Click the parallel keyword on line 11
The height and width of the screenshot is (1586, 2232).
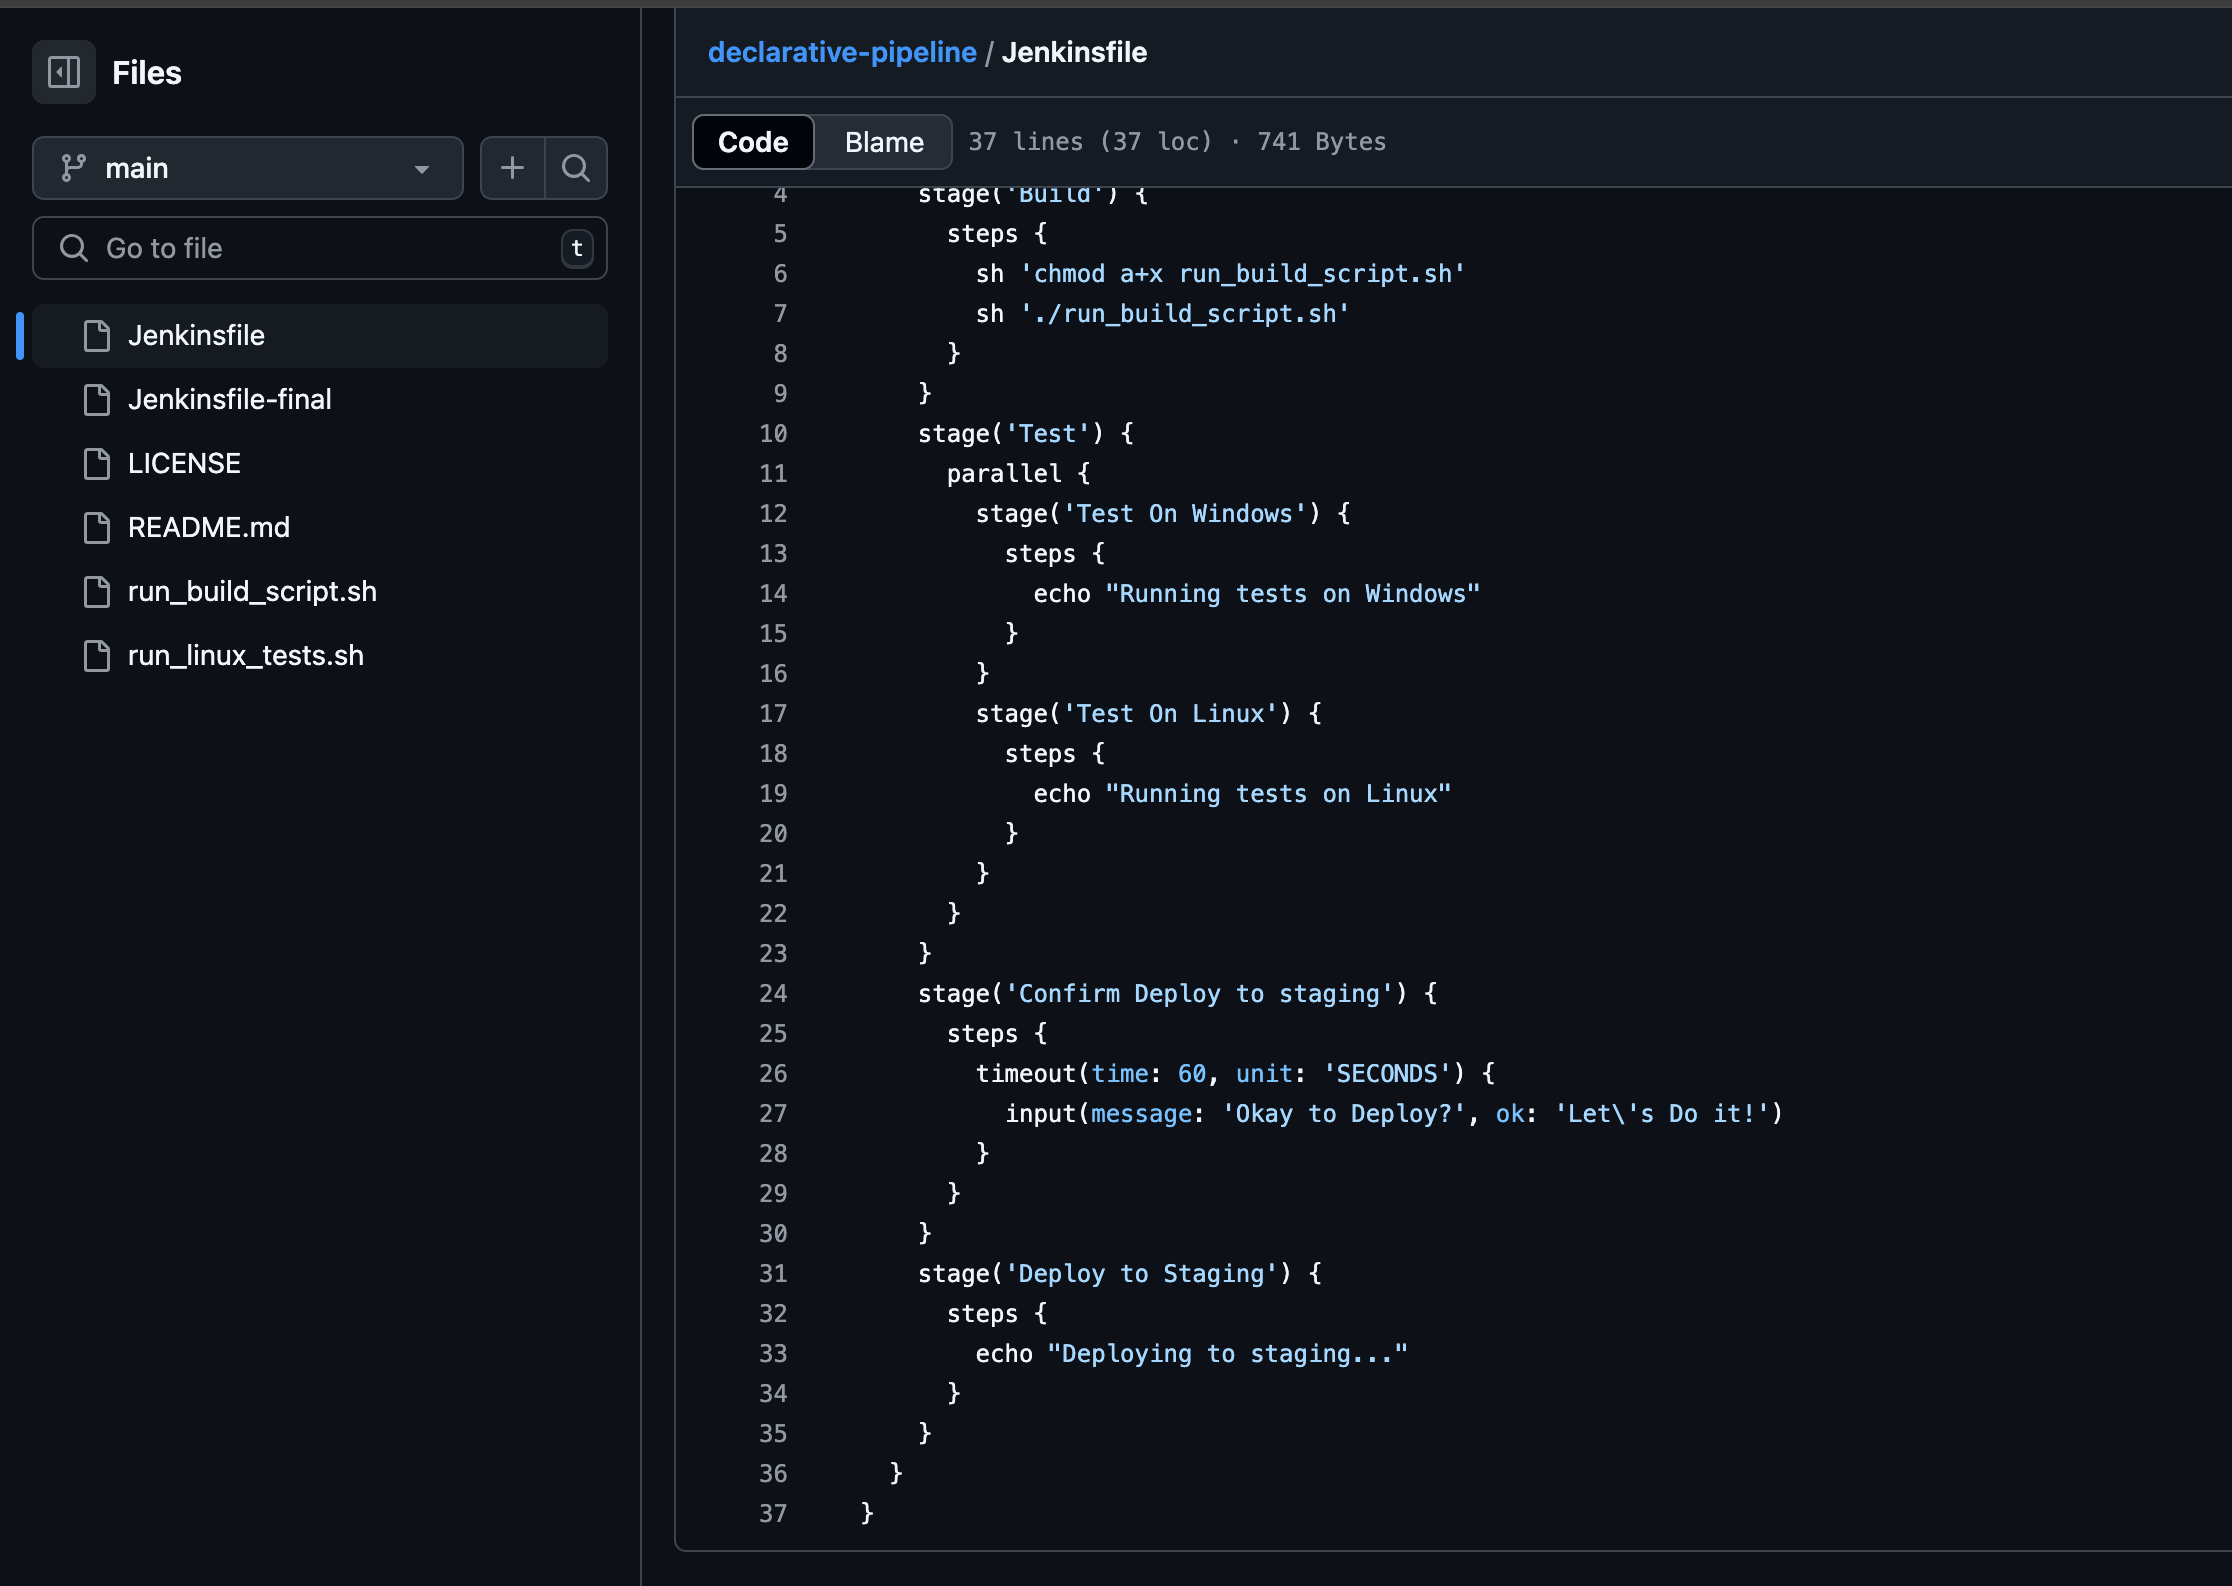1004,474
